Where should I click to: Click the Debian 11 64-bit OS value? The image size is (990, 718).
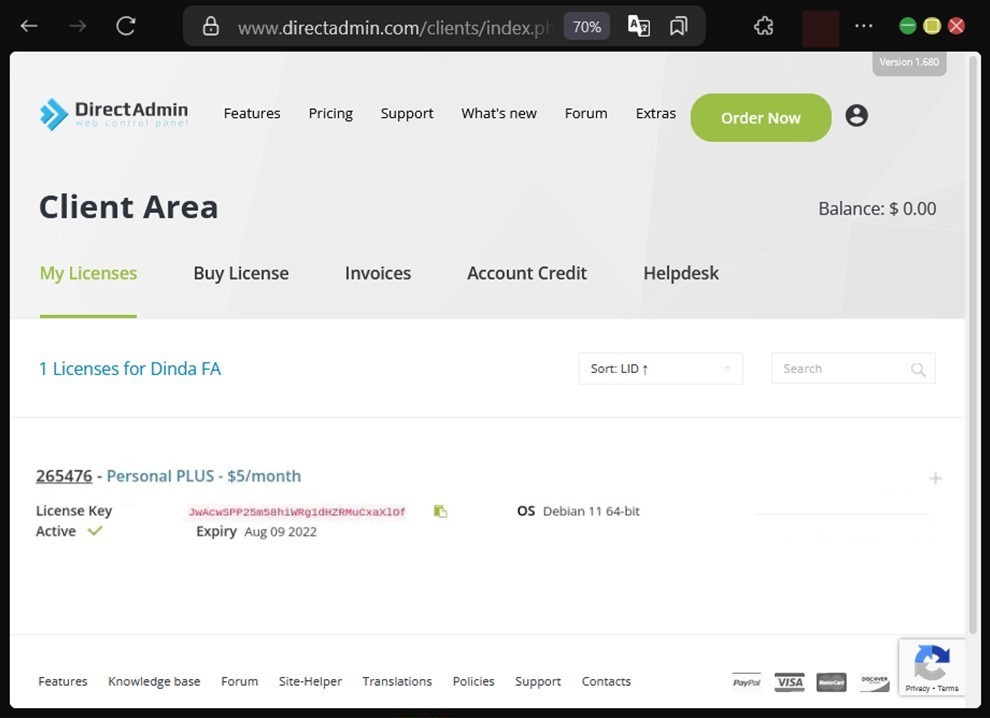591,512
